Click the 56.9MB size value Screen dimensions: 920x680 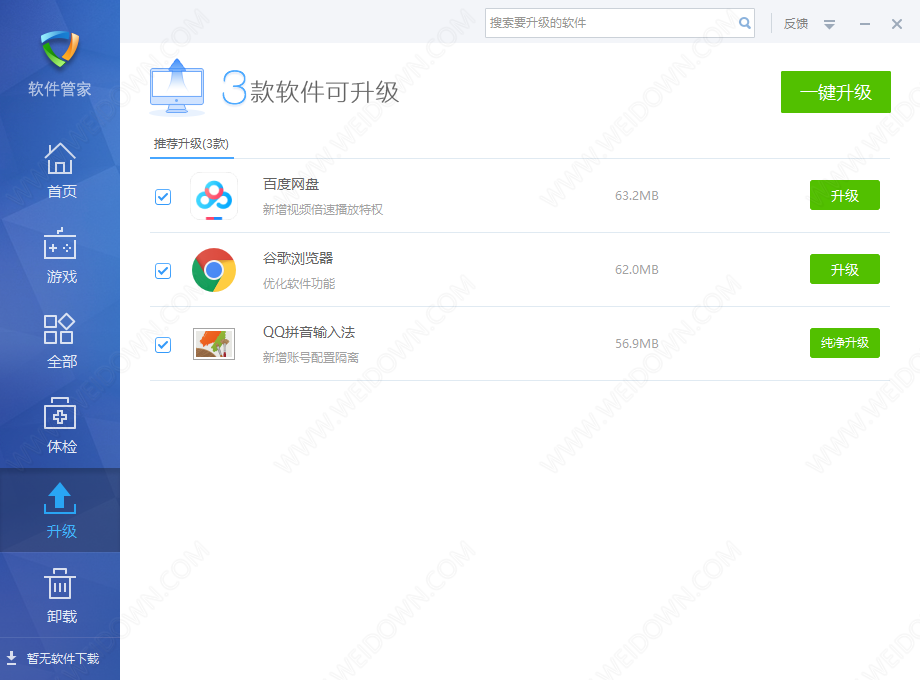coord(637,343)
